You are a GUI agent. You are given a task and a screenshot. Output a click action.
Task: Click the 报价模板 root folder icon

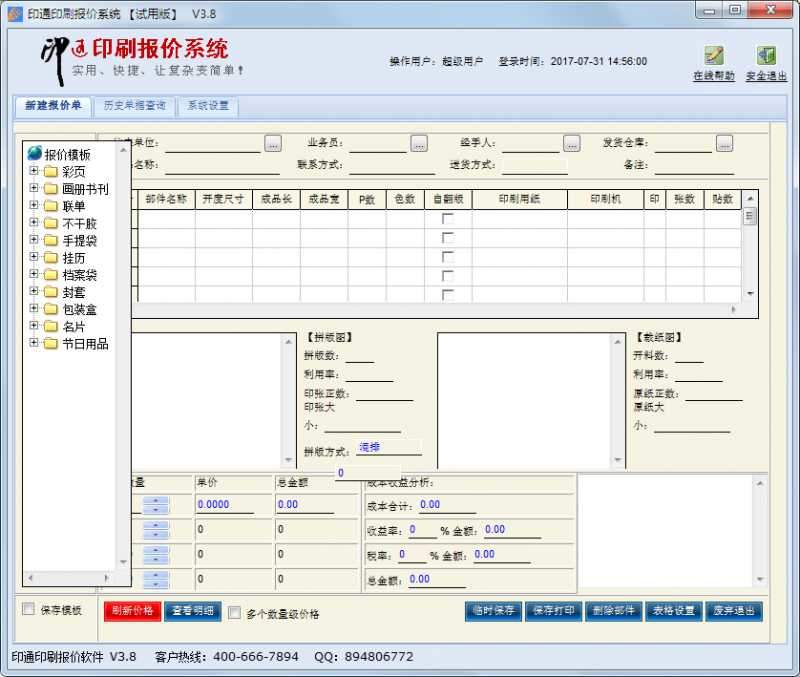click(32, 153)
